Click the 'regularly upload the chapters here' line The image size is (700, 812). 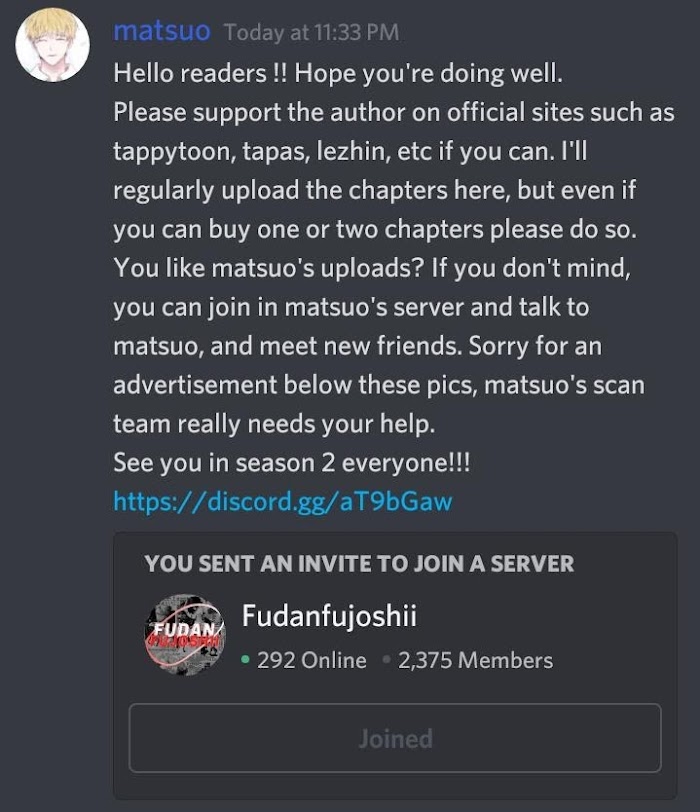point(374,191)
